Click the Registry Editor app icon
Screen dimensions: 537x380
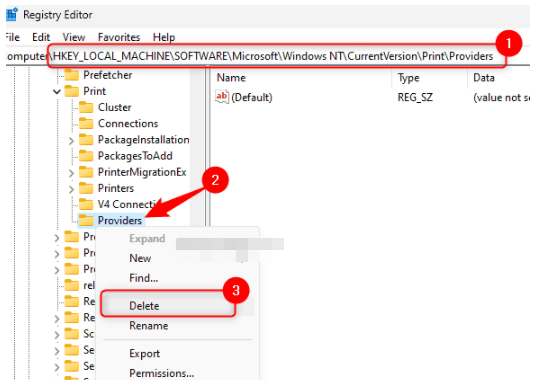point(12,14)
